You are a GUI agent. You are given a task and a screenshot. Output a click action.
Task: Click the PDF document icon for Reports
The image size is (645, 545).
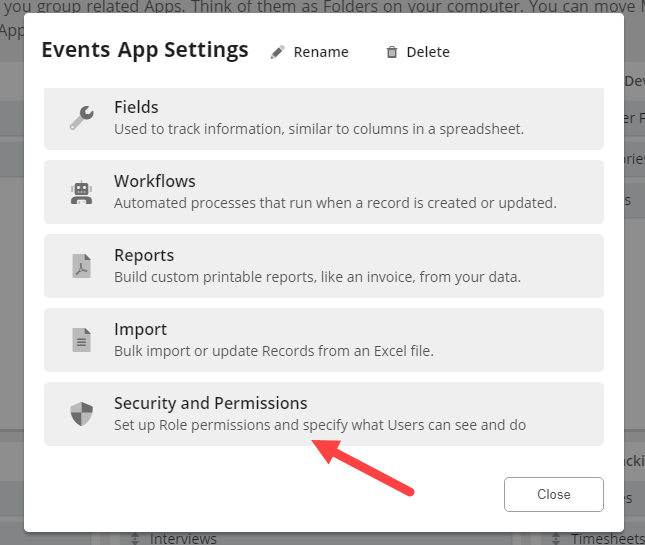[x=81, y=265]
